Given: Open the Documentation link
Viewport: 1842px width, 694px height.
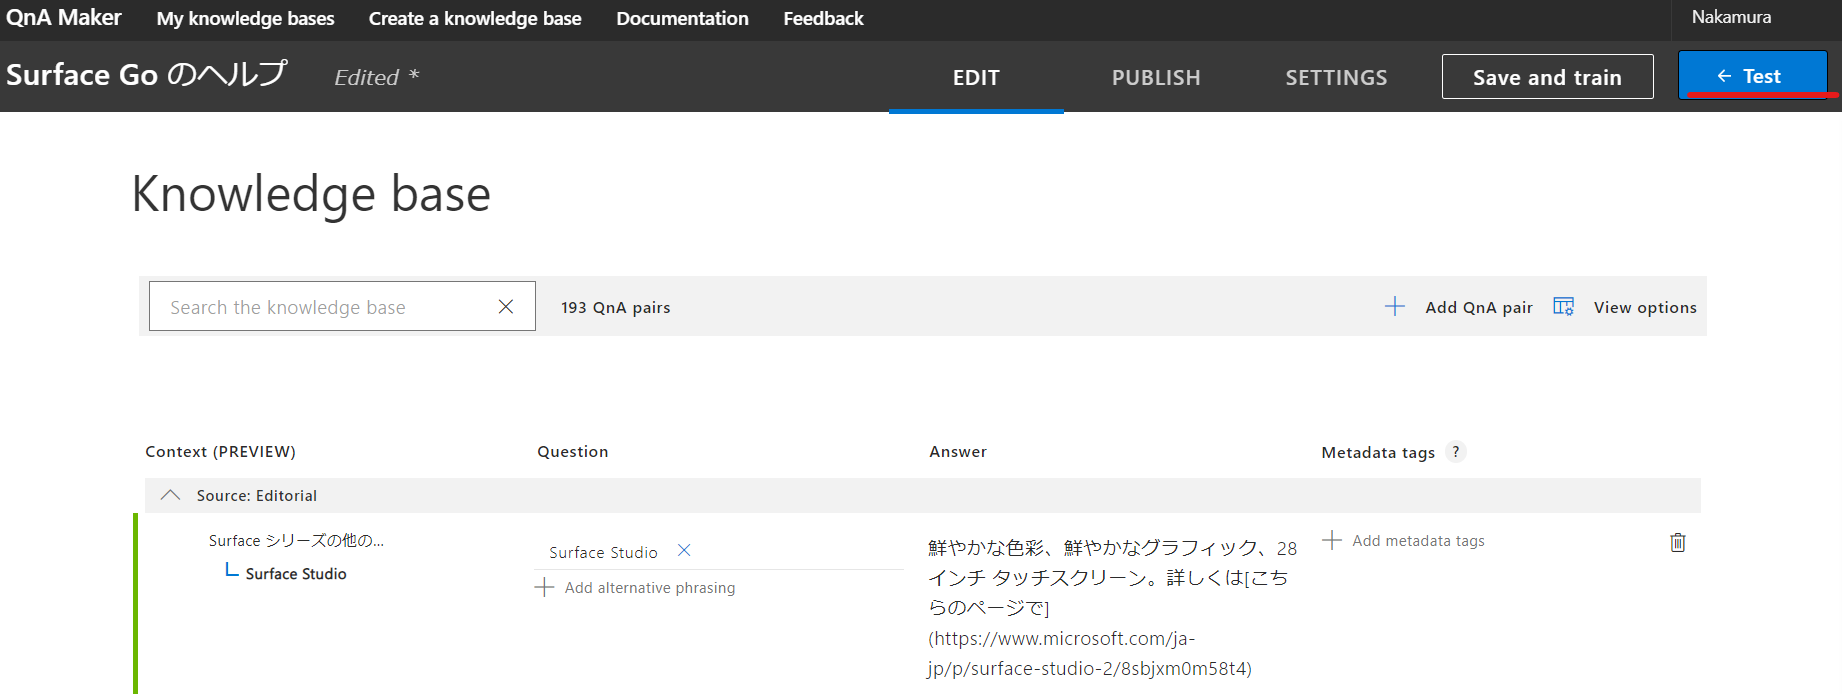Looking at the screenshot, I should 682,19.
